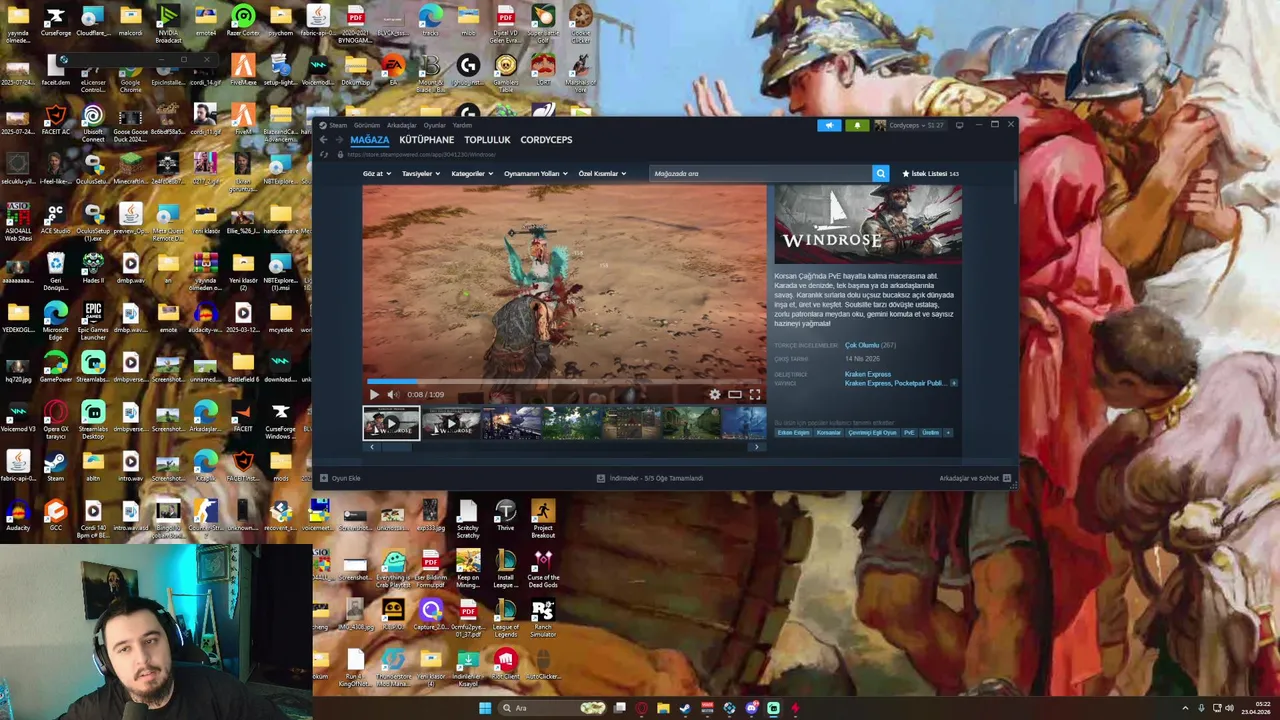Expand more user tags plus button
The image size is (1280, 720).
coord(948,433)
